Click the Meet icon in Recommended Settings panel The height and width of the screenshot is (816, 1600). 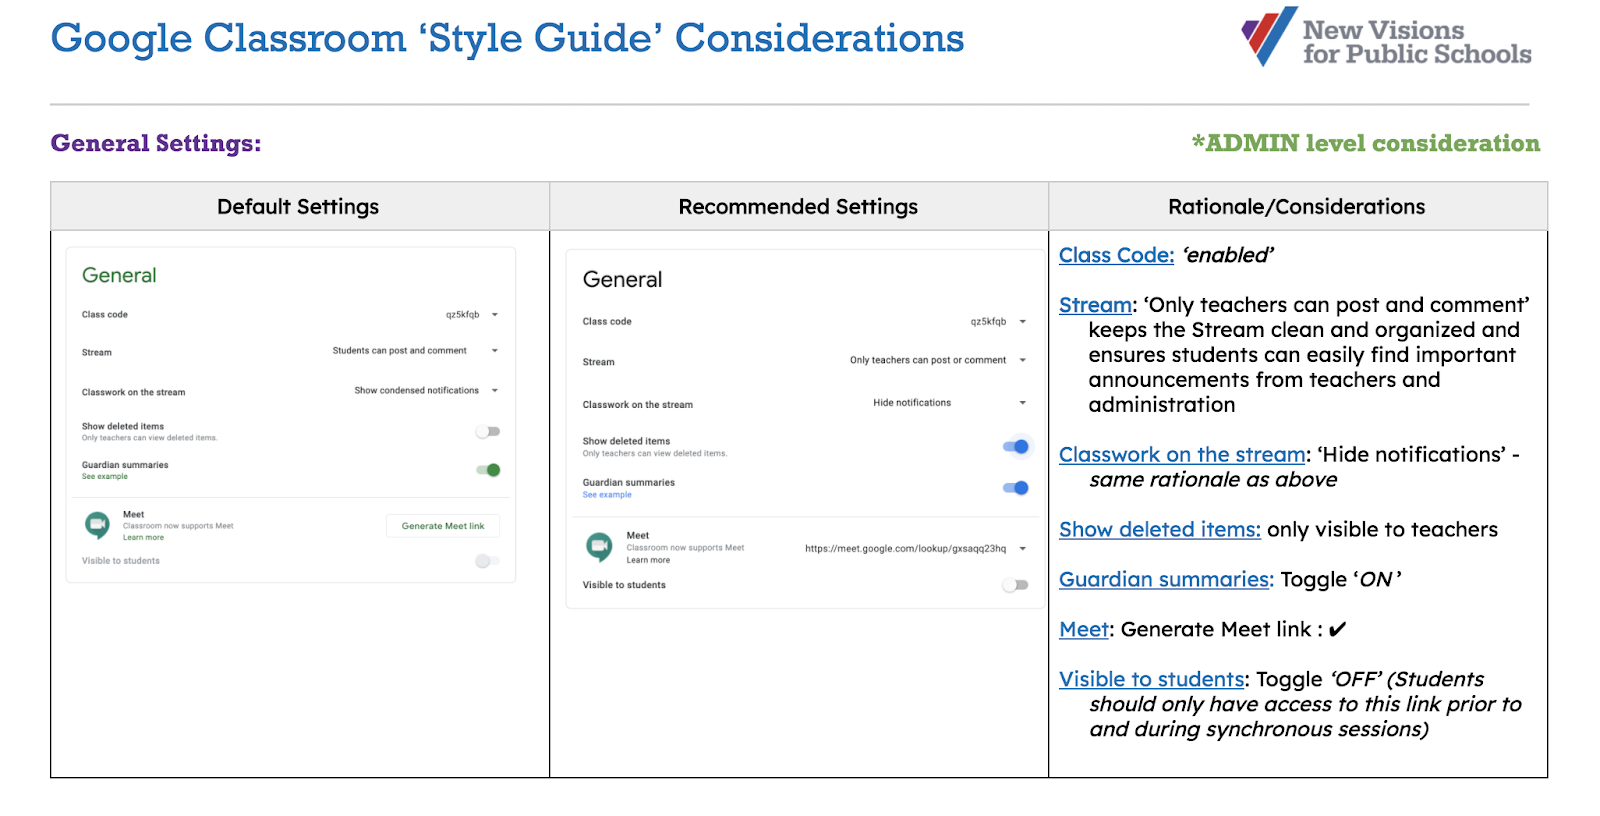(599, 547)
